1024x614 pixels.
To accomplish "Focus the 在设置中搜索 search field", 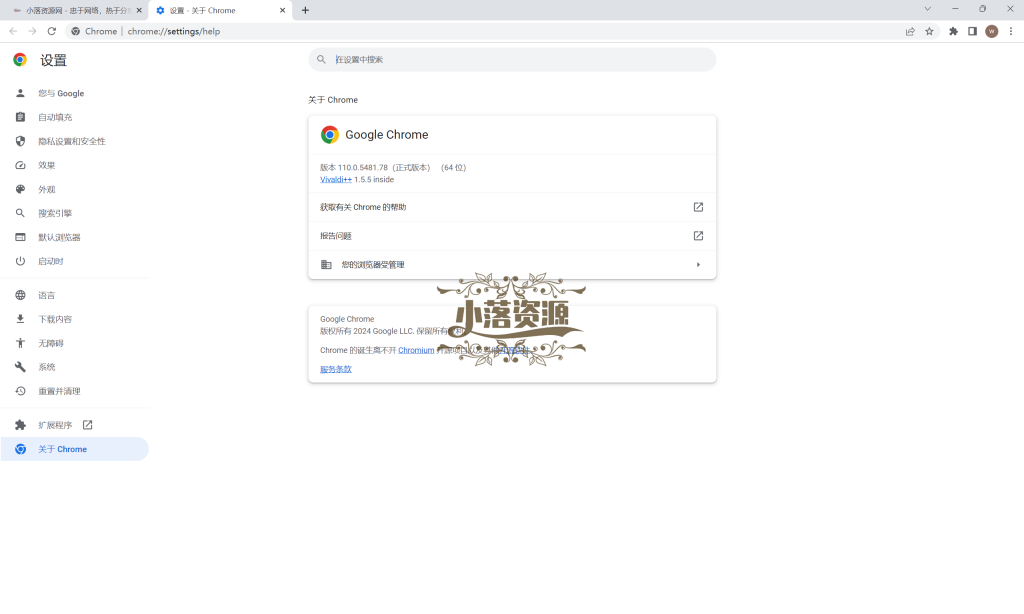I will point(512,59).
